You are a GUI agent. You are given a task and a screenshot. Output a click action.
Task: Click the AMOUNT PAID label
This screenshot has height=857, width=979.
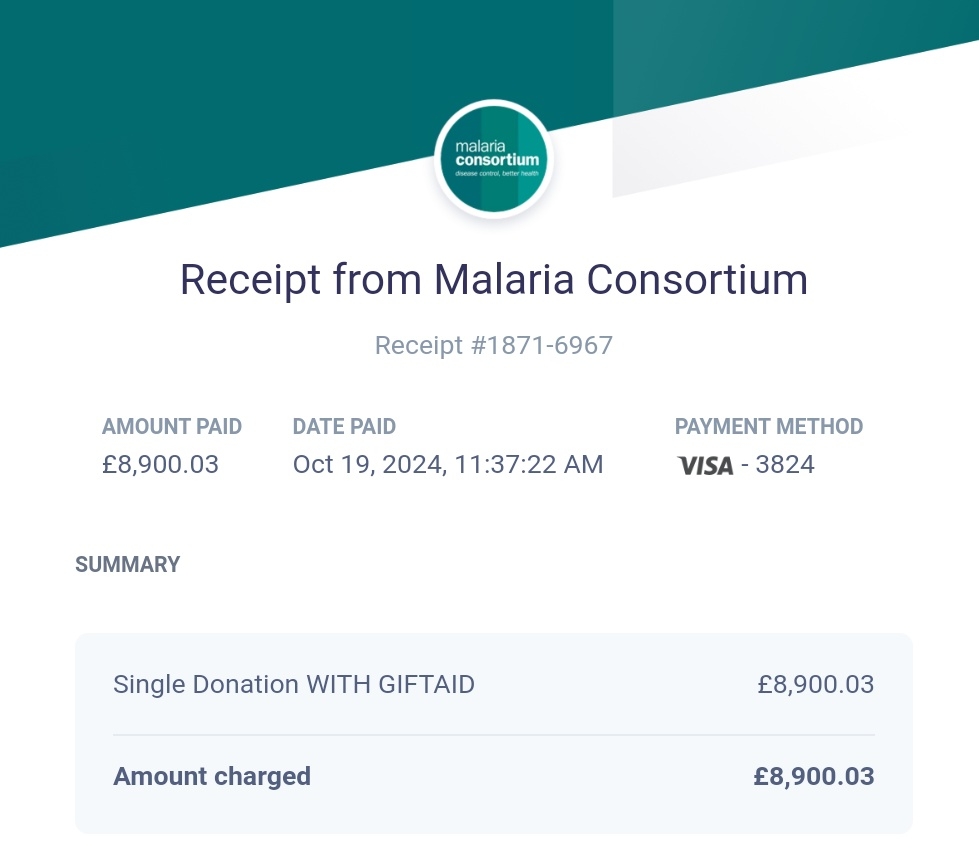[172, 427]
